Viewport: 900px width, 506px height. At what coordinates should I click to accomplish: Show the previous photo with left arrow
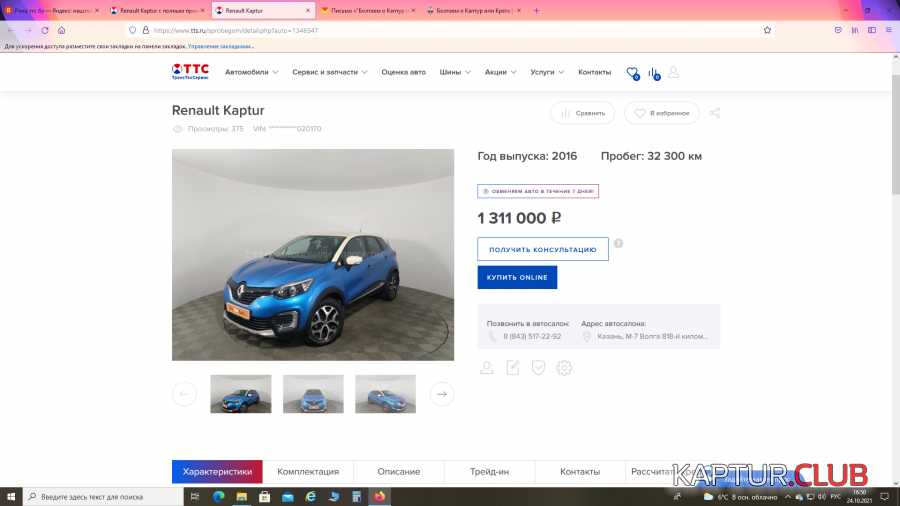click(184, 394)
